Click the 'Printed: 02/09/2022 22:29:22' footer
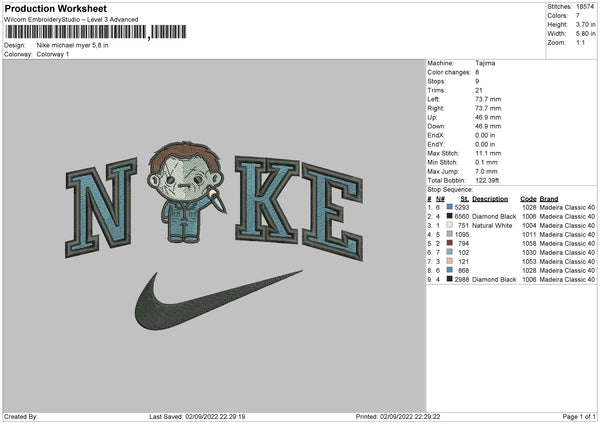This screenshot has width=600, height=424. pos(398,416)
